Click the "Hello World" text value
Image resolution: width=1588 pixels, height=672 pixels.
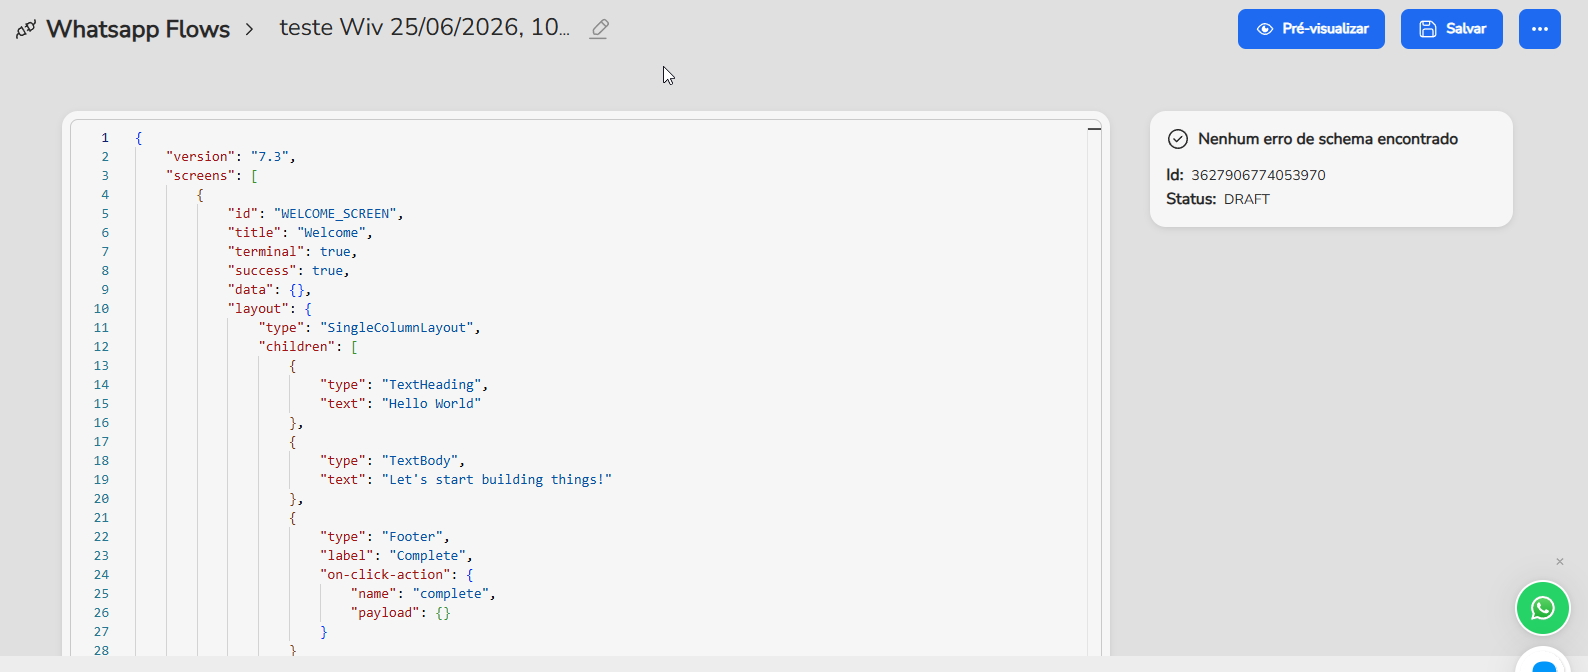tap(432, 404)
